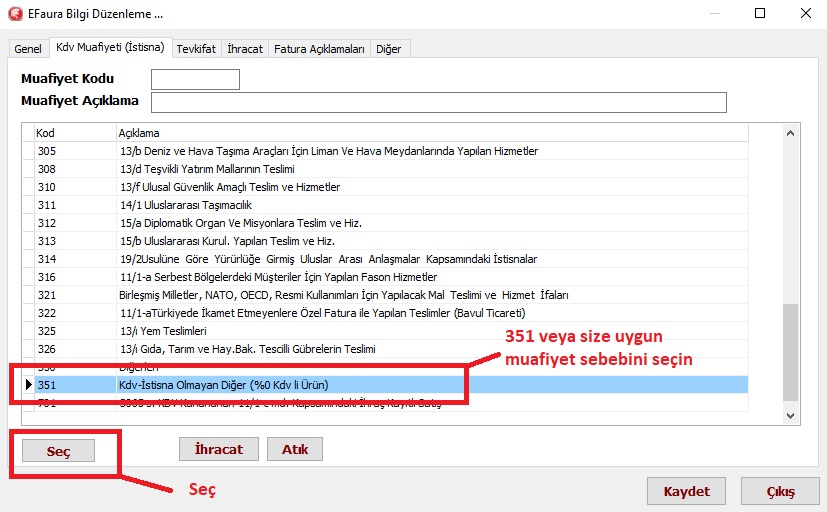Focus the Muafiyet Açıklama text box

[438, 102]
